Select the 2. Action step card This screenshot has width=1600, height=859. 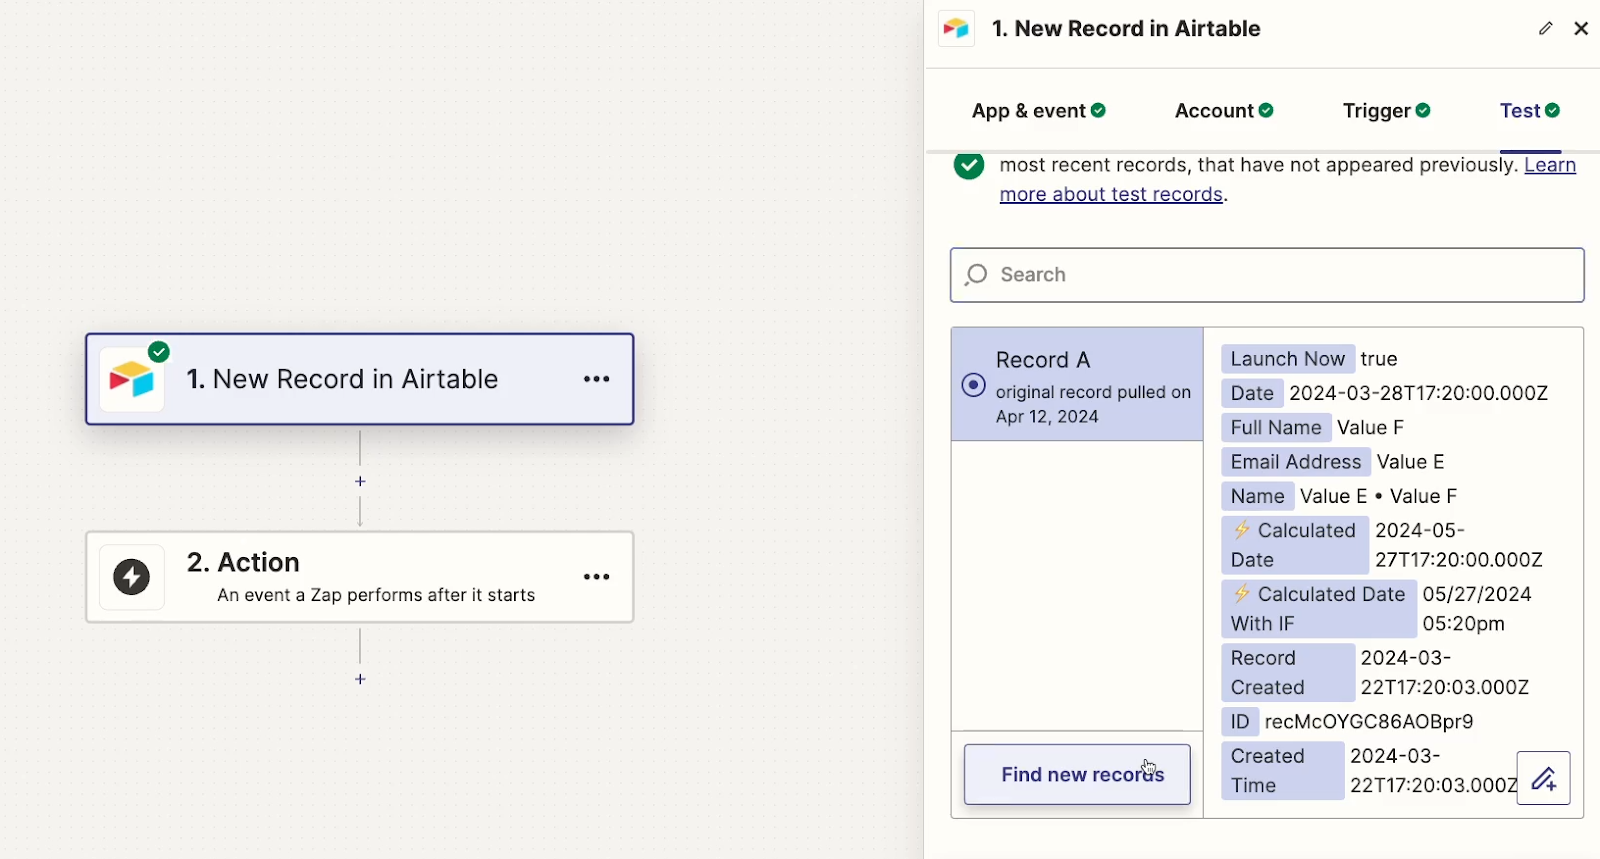[360, 577]
